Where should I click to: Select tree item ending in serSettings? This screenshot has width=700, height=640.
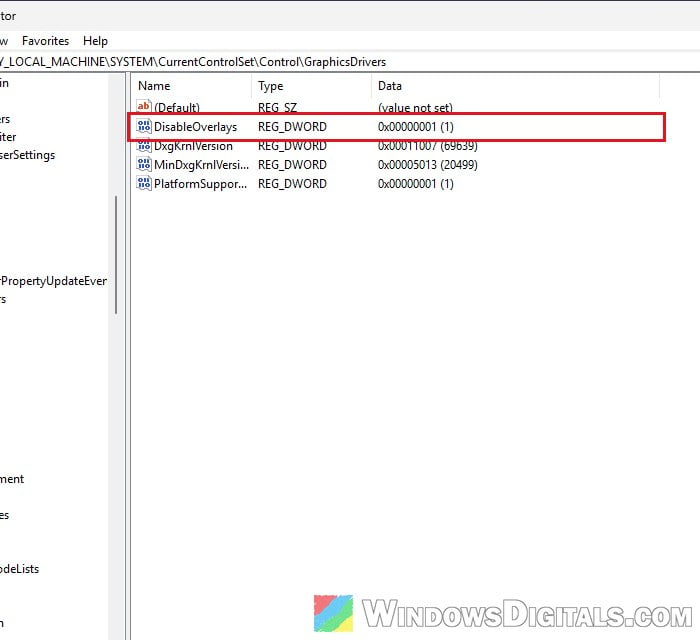click(27, 155)
